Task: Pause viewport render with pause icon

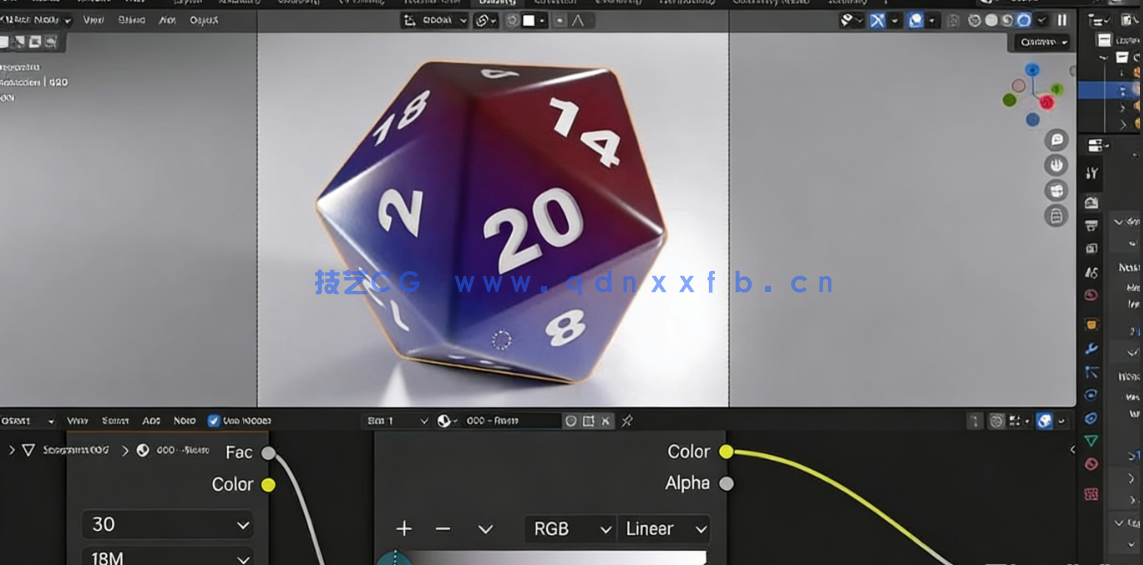Action: click(1061, 20)
